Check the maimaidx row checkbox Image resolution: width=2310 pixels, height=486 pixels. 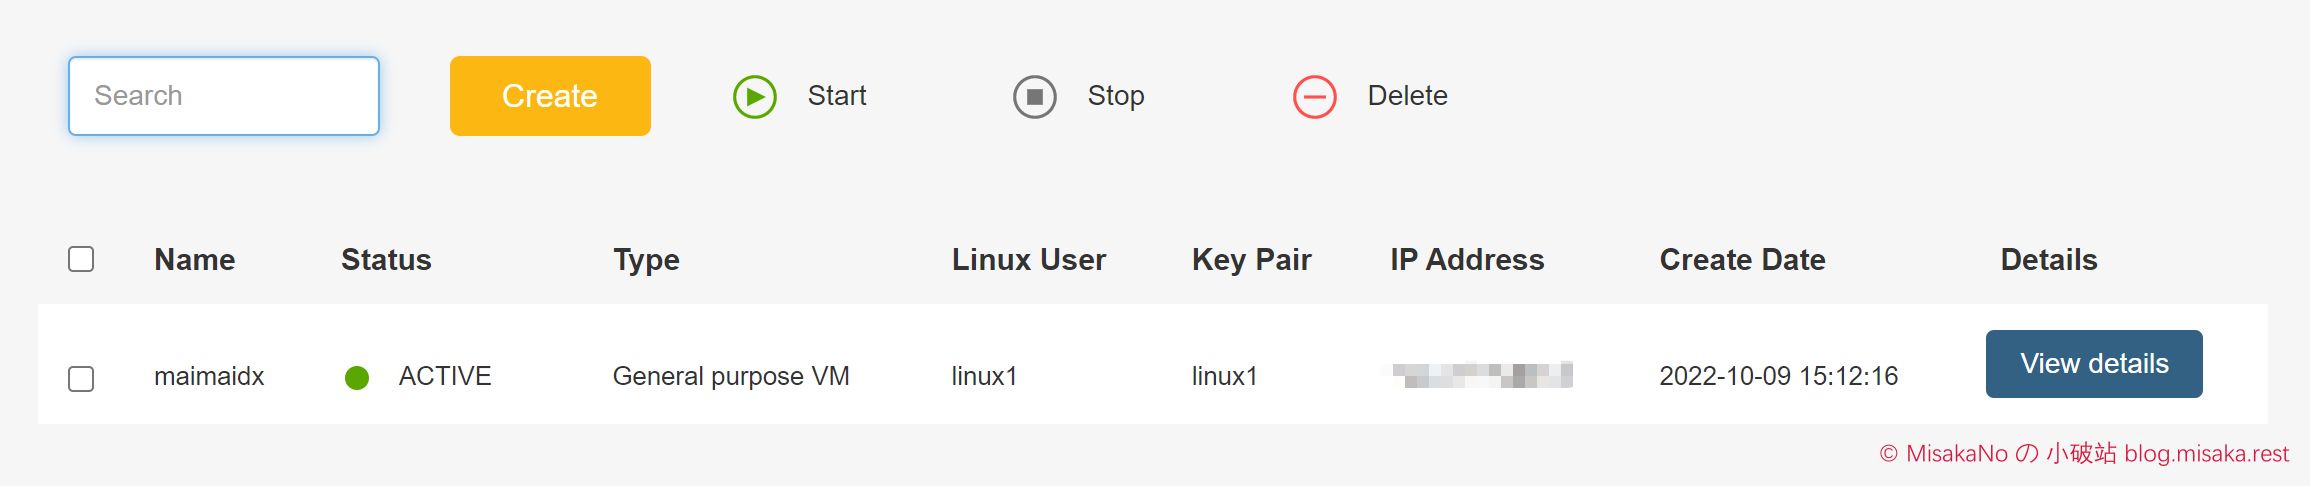(x=81, y=379)
